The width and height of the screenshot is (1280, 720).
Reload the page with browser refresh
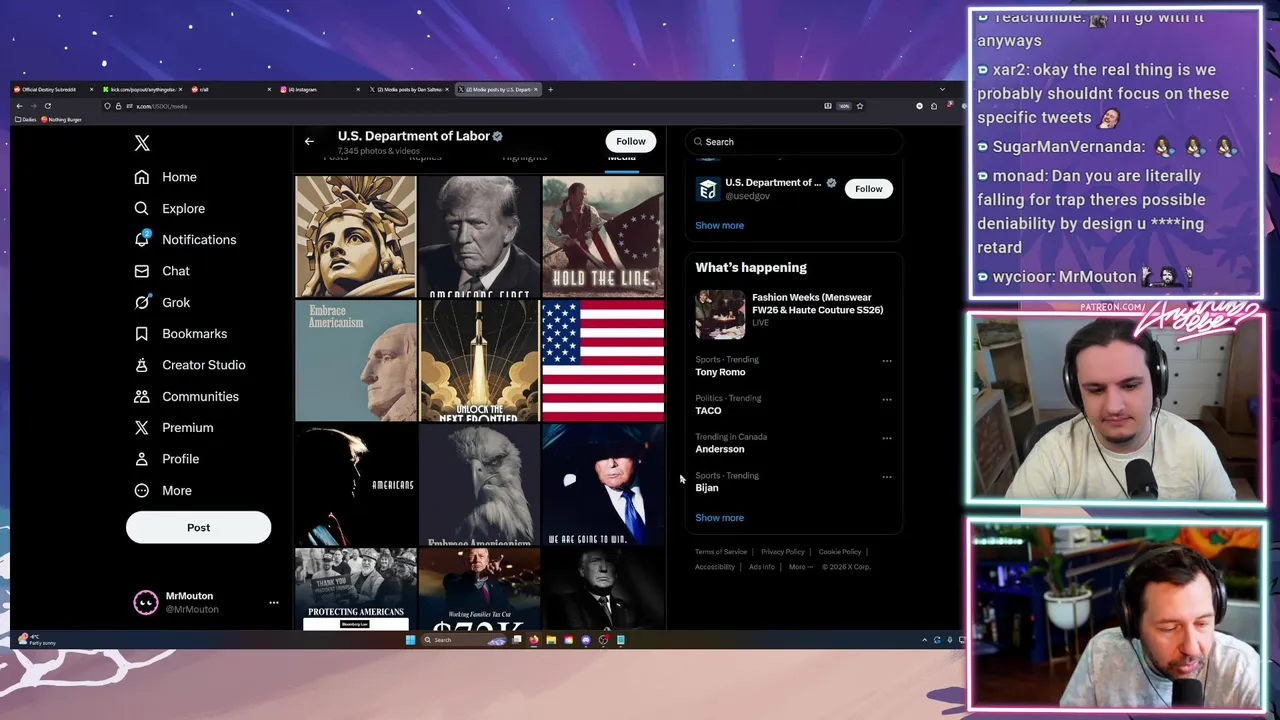coord(47,106)
